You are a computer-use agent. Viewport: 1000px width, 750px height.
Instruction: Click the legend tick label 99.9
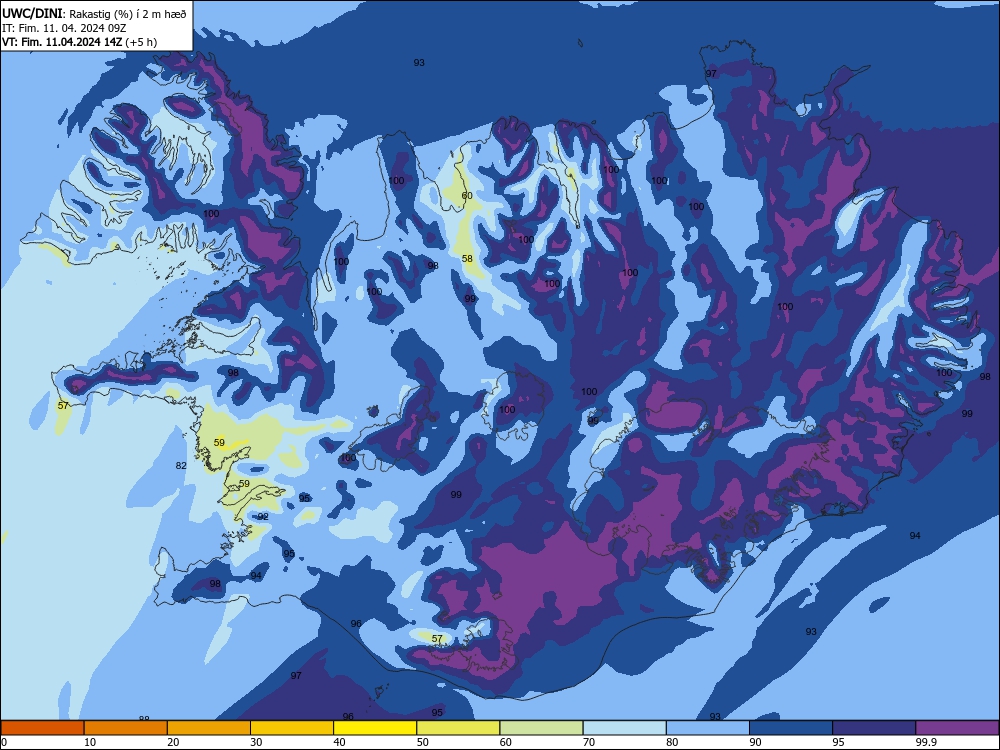pyautogui.click(x=925, y=742)
